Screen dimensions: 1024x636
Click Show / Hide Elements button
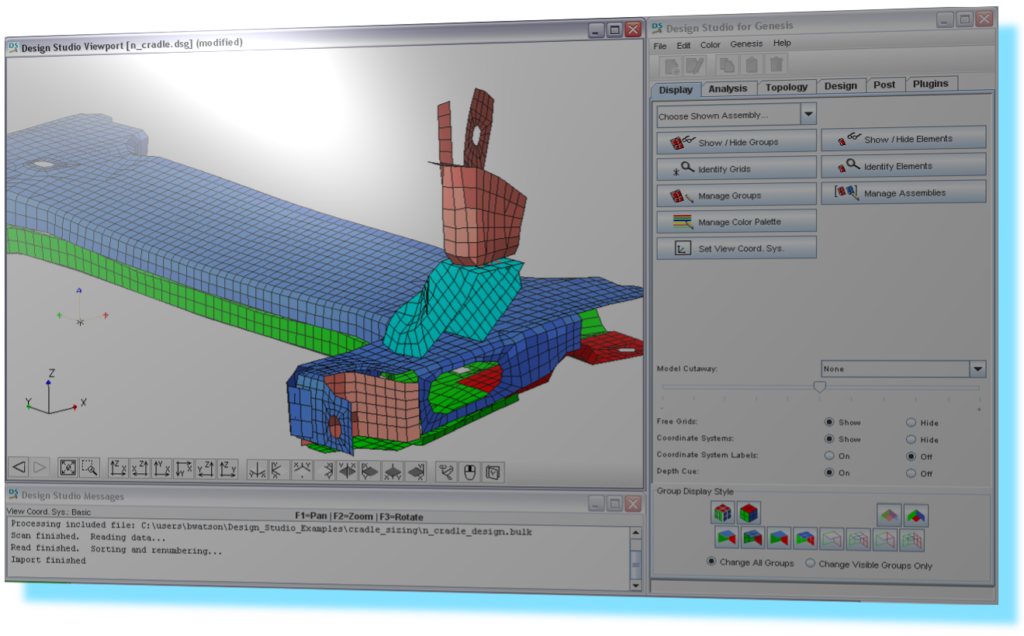(x=903, y=138)
